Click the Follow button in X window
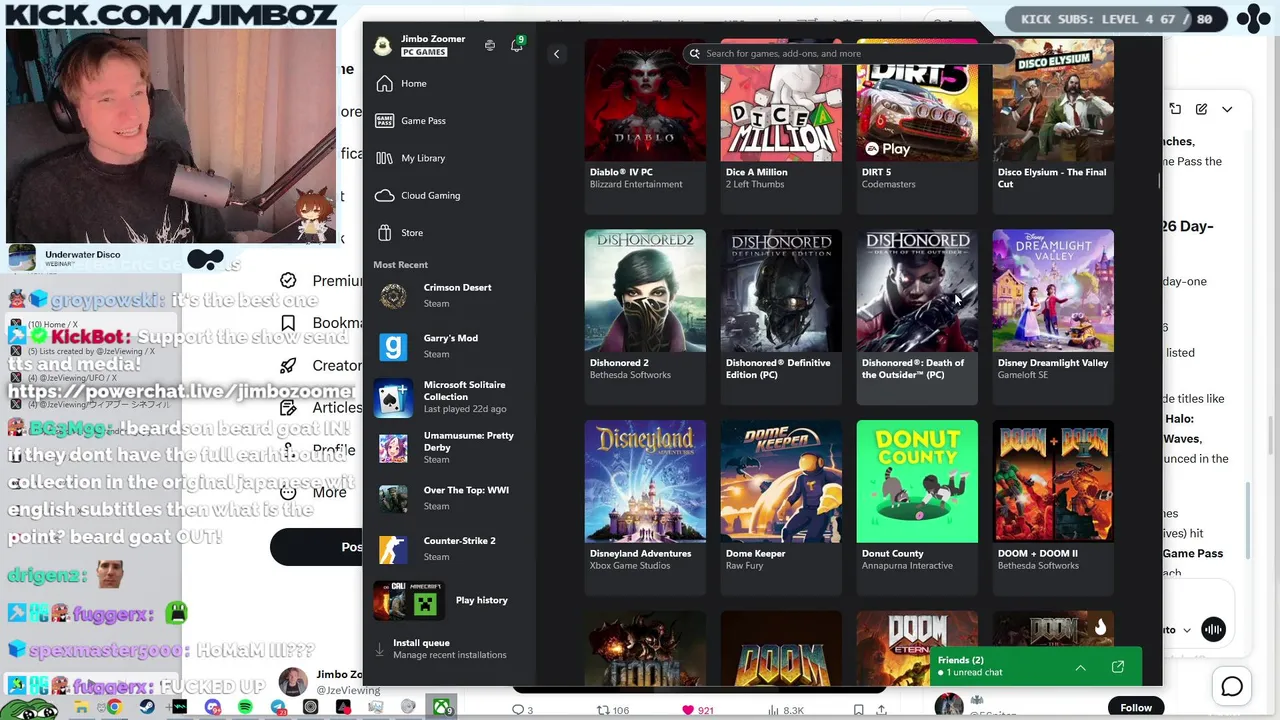1280x720 pixels. [1136, 708]
